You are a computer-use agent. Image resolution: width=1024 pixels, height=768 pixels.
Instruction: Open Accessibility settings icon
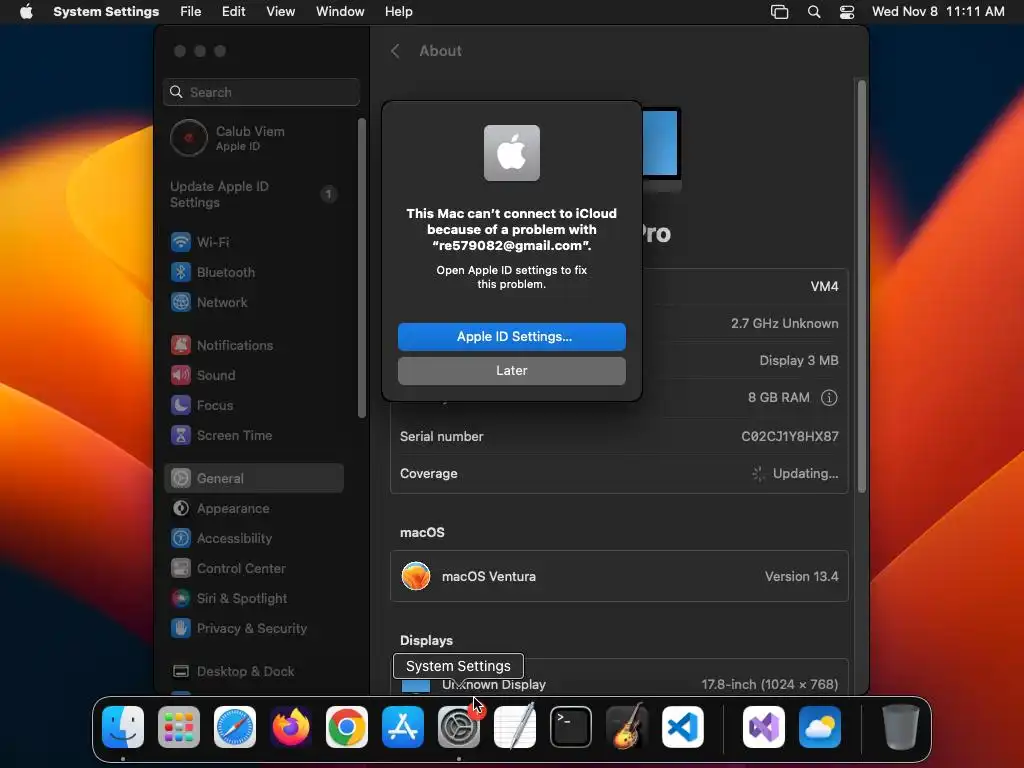(181, 538)
